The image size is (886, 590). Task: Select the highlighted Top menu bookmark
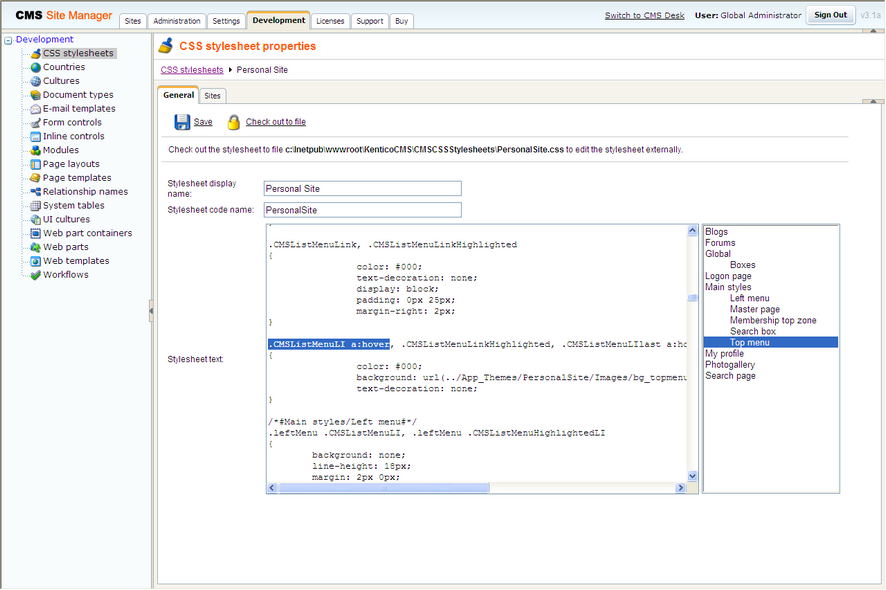771,342
